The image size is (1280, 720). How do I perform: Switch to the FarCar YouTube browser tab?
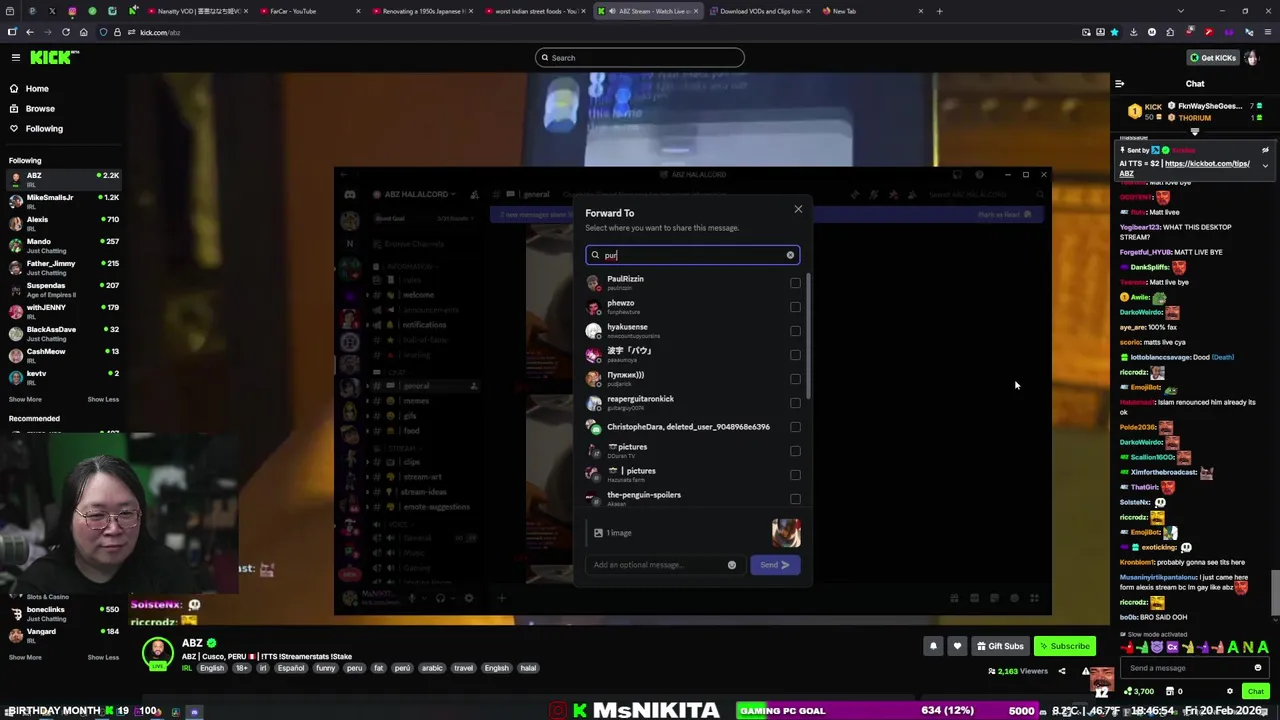308,11
